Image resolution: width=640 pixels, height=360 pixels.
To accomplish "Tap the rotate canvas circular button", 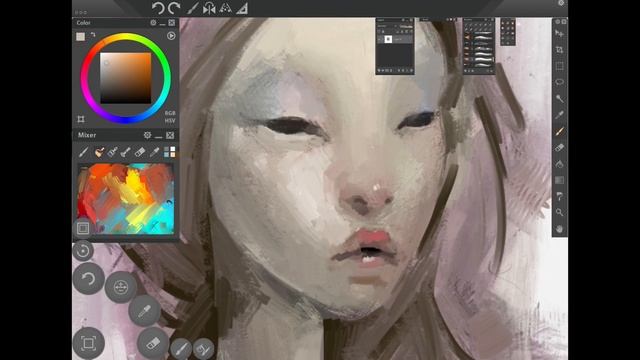I will coord(83,250).
